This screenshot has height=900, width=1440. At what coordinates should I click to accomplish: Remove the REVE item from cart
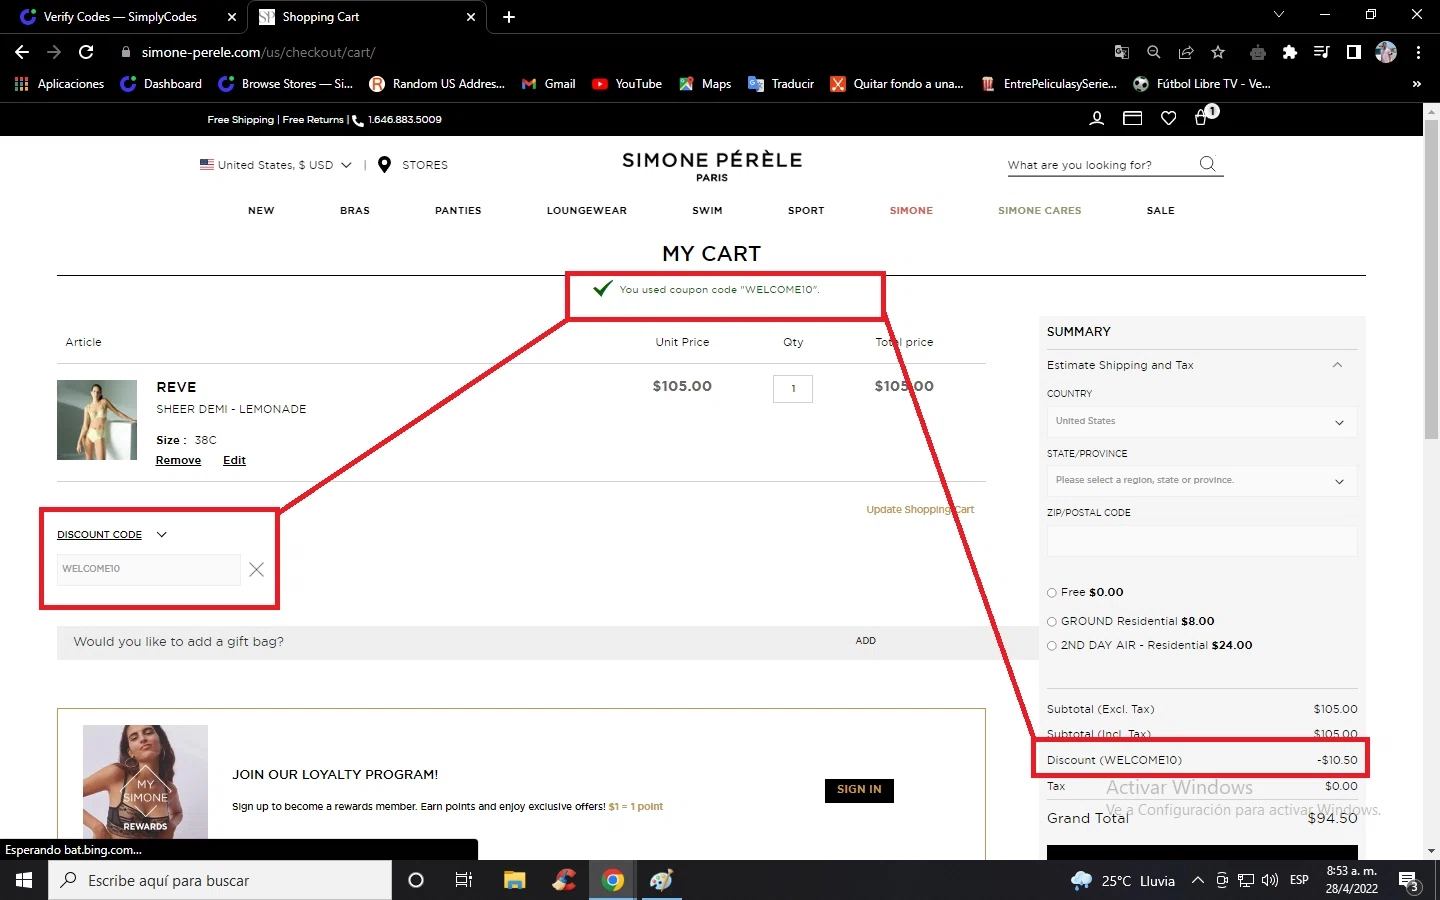tap(178, 460)
